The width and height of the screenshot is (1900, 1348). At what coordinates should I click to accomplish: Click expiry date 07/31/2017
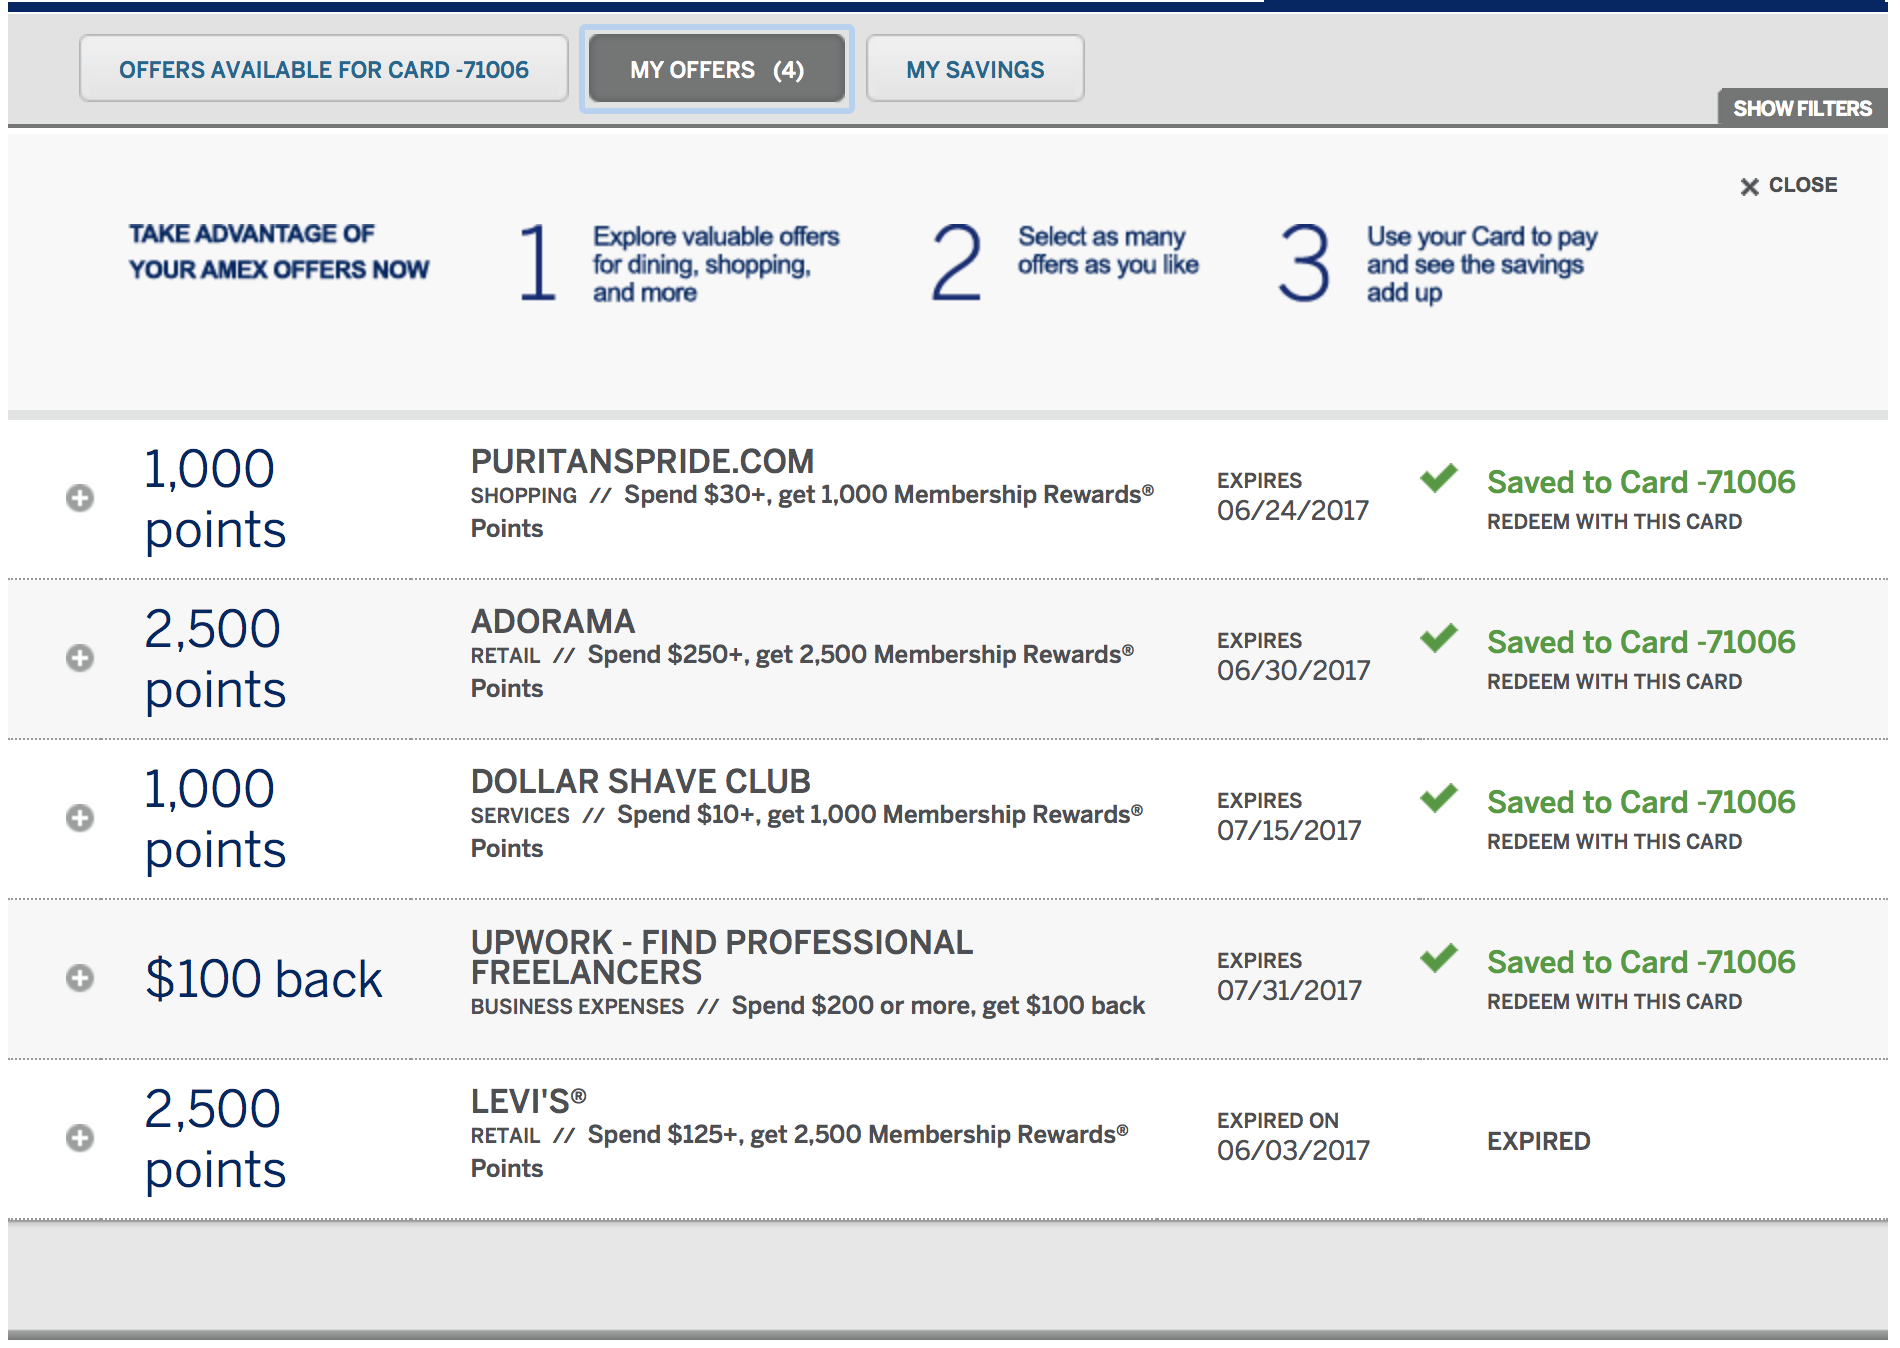point(1289,990)
